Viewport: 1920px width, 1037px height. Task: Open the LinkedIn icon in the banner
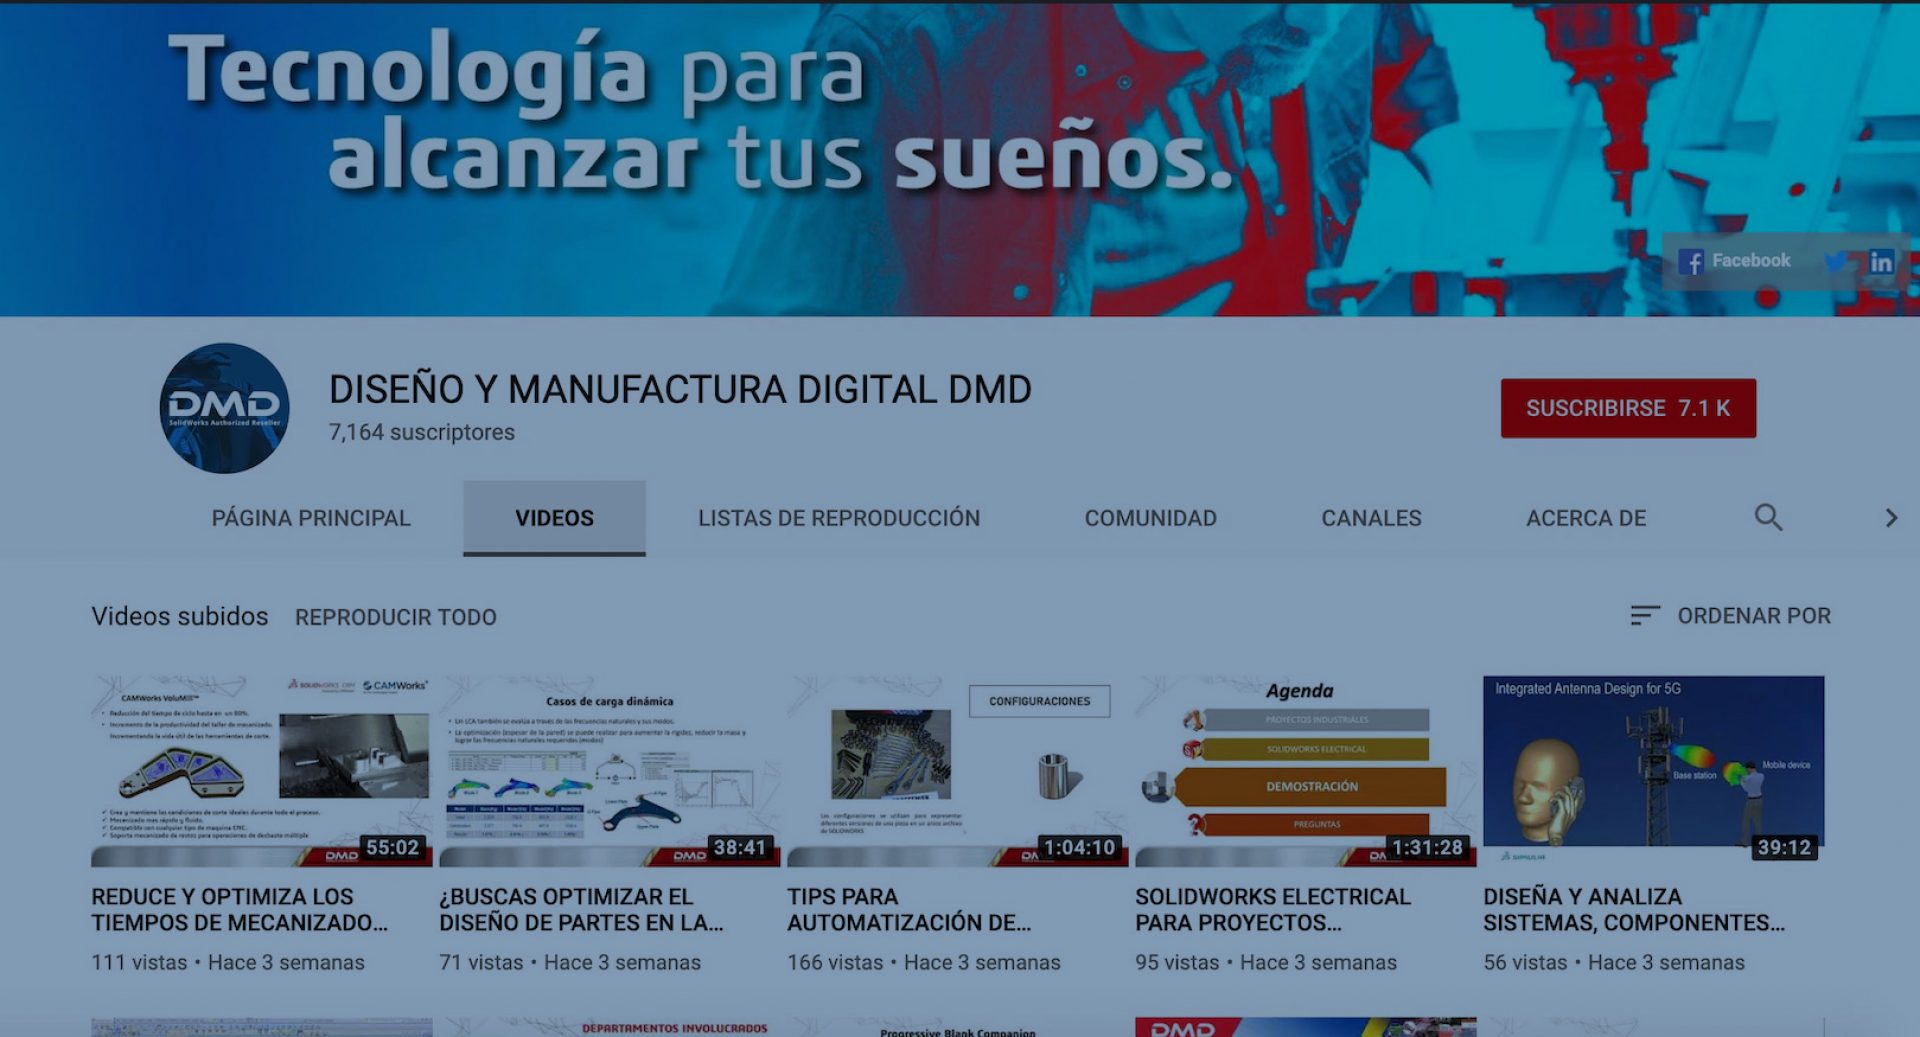(1881, 262)
